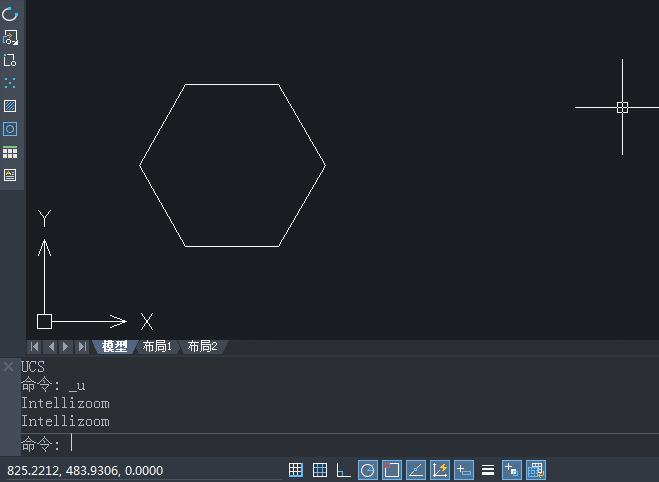Toggle Dynamic UCS with lightning icon
Image resolution: width=659 pixels, height=482 pixels.
coord(440,470)
